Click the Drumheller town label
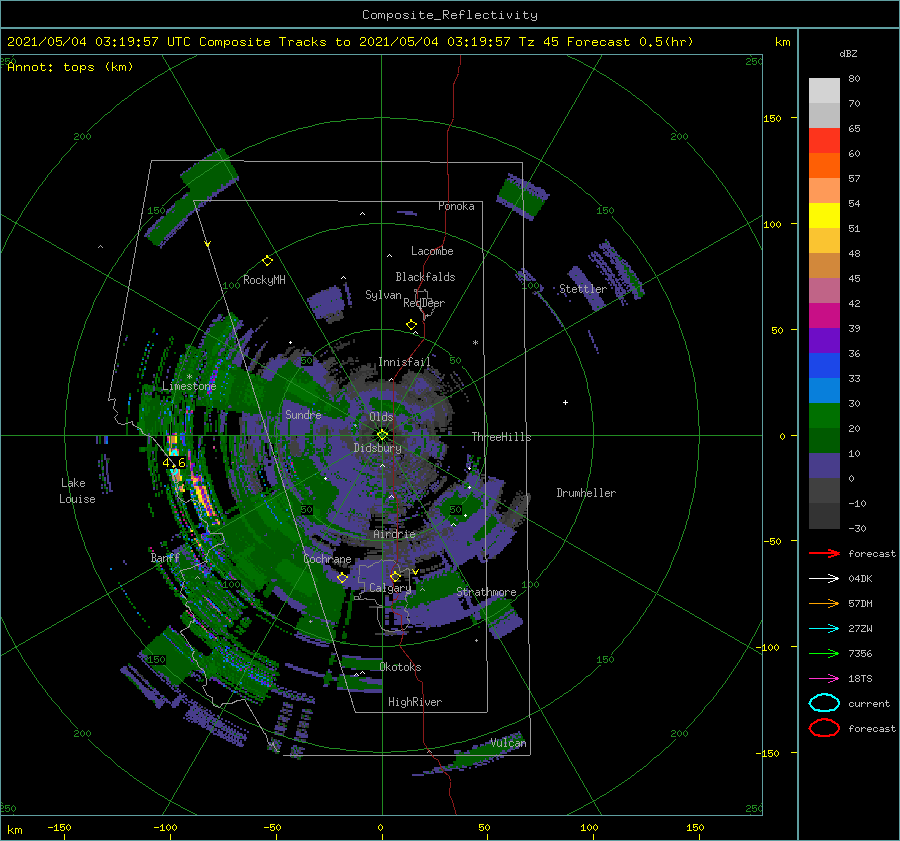900x841 pixels. [586, 493]
